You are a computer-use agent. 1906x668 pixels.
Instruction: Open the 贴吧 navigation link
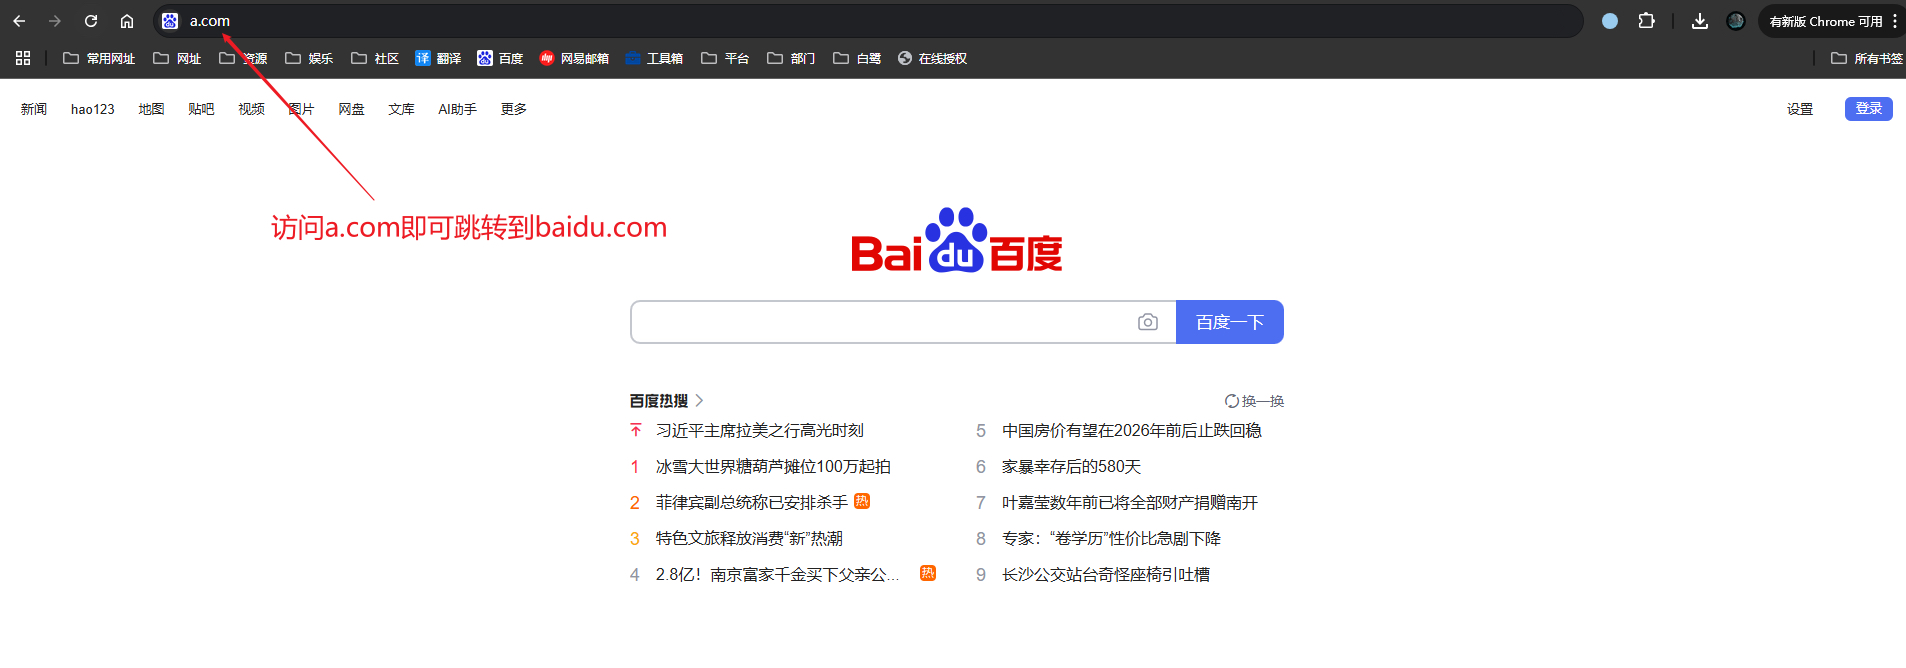click(x=201, y=109)
